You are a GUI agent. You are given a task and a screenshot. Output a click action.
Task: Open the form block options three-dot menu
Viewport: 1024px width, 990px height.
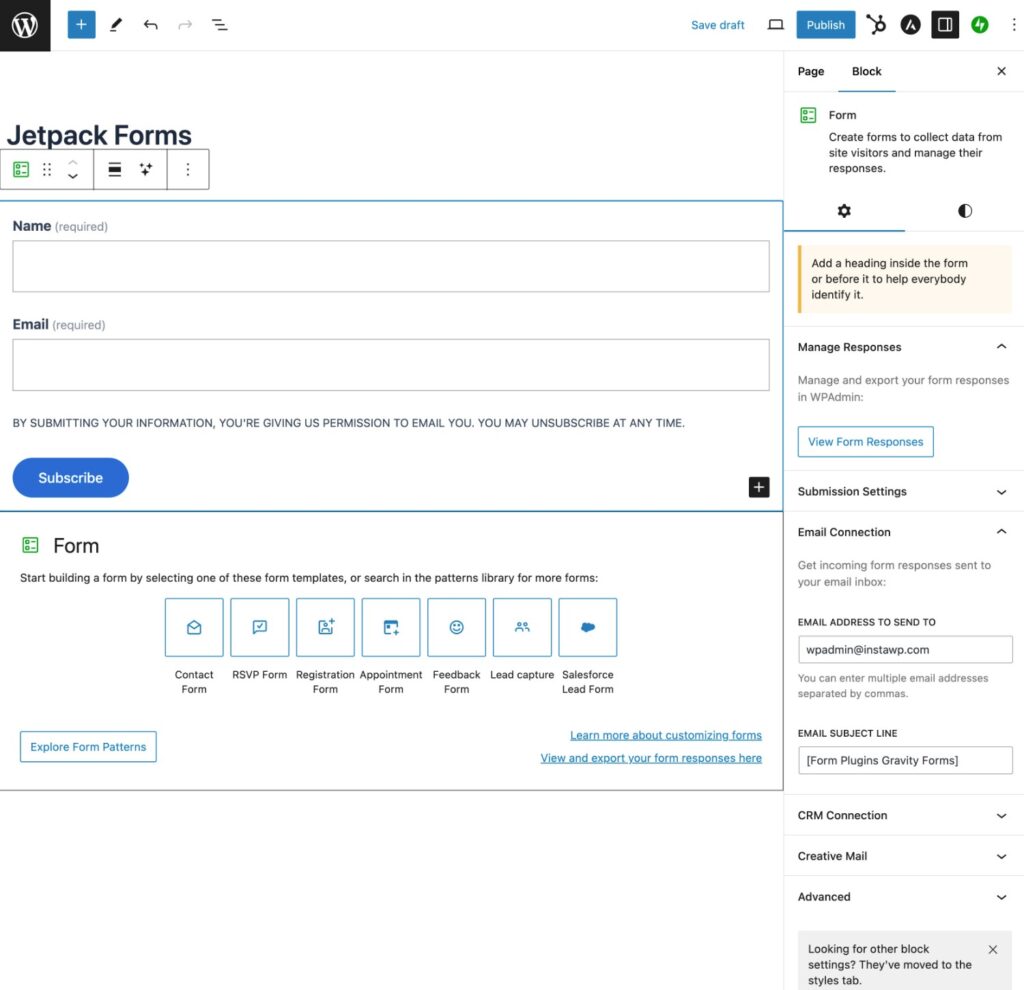pos(188,170)
